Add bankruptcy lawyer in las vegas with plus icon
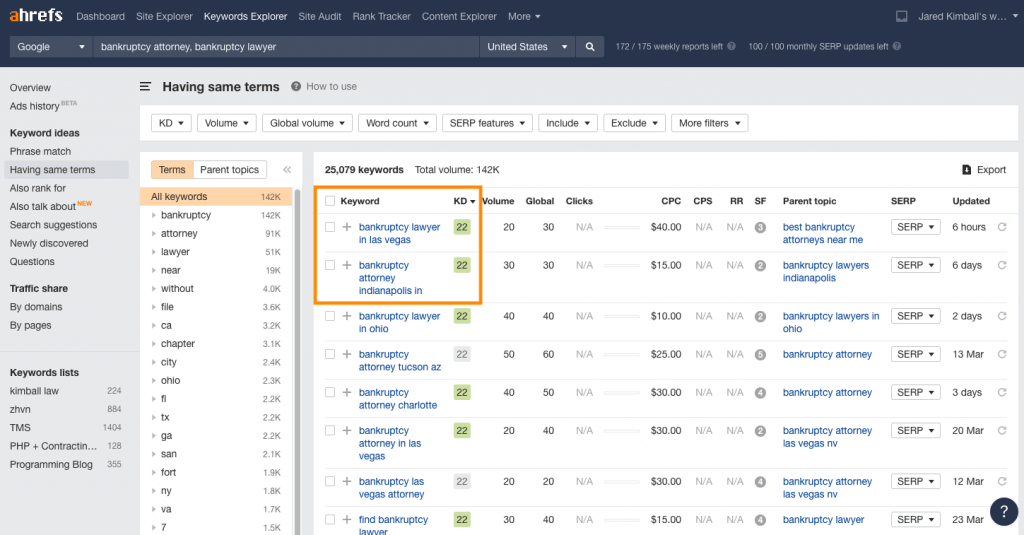 [347, 227]
